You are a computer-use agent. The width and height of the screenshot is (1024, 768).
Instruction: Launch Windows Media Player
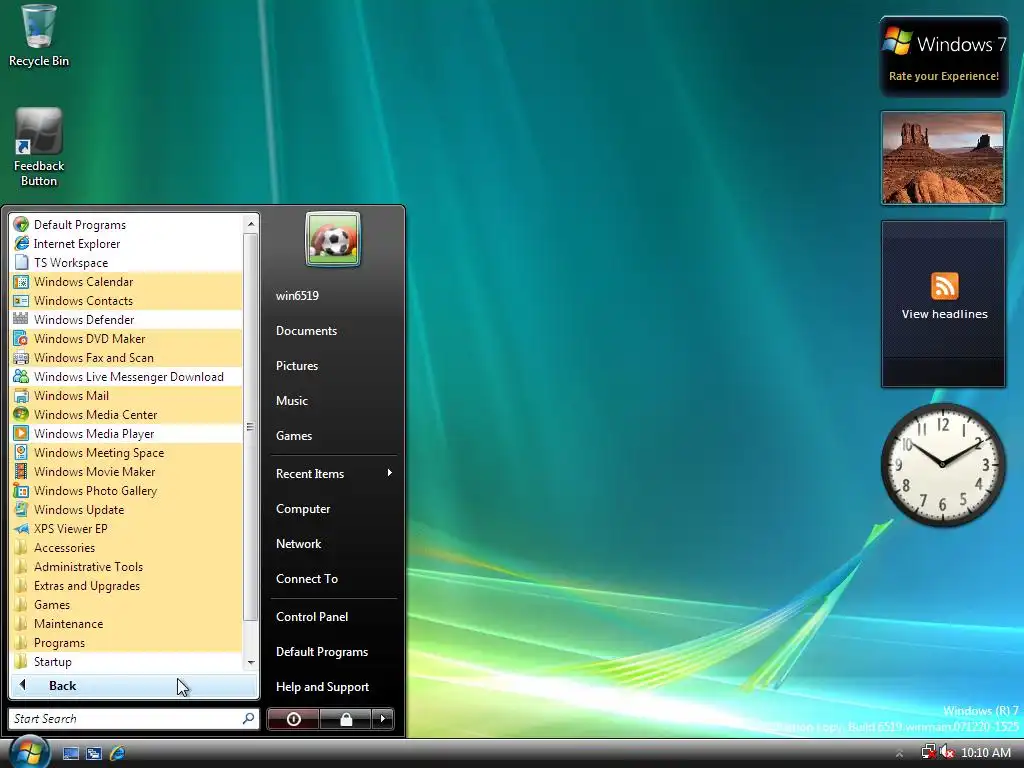point(127,434)
